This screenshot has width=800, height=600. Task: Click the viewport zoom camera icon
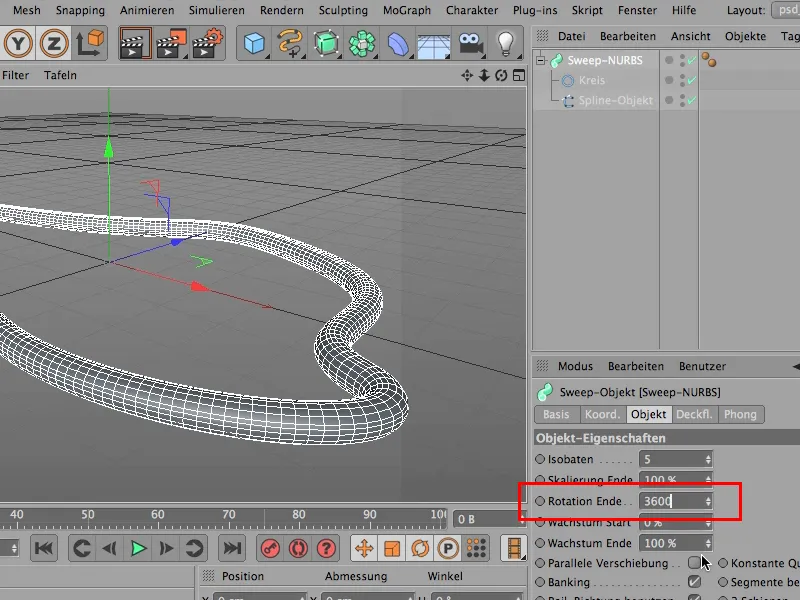point(484,76)
